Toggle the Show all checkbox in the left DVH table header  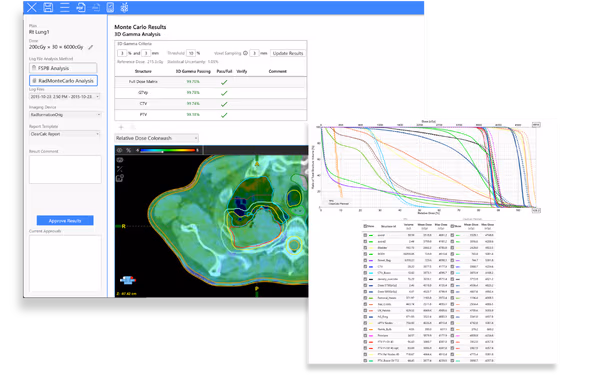point(365,226)
